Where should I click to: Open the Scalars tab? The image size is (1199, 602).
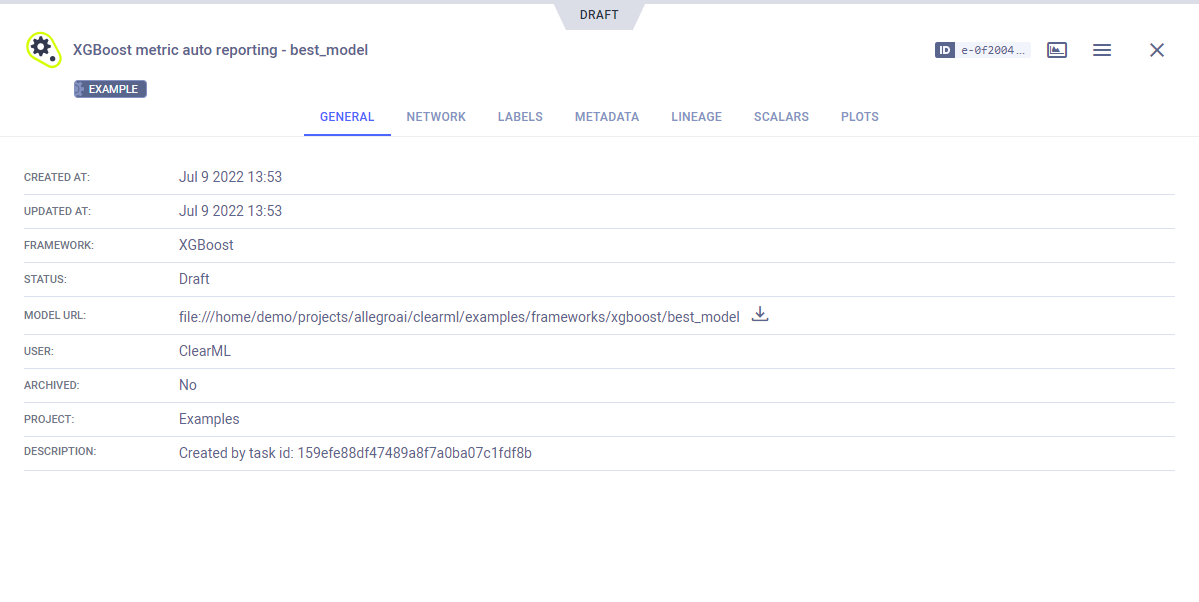[781, 117]
